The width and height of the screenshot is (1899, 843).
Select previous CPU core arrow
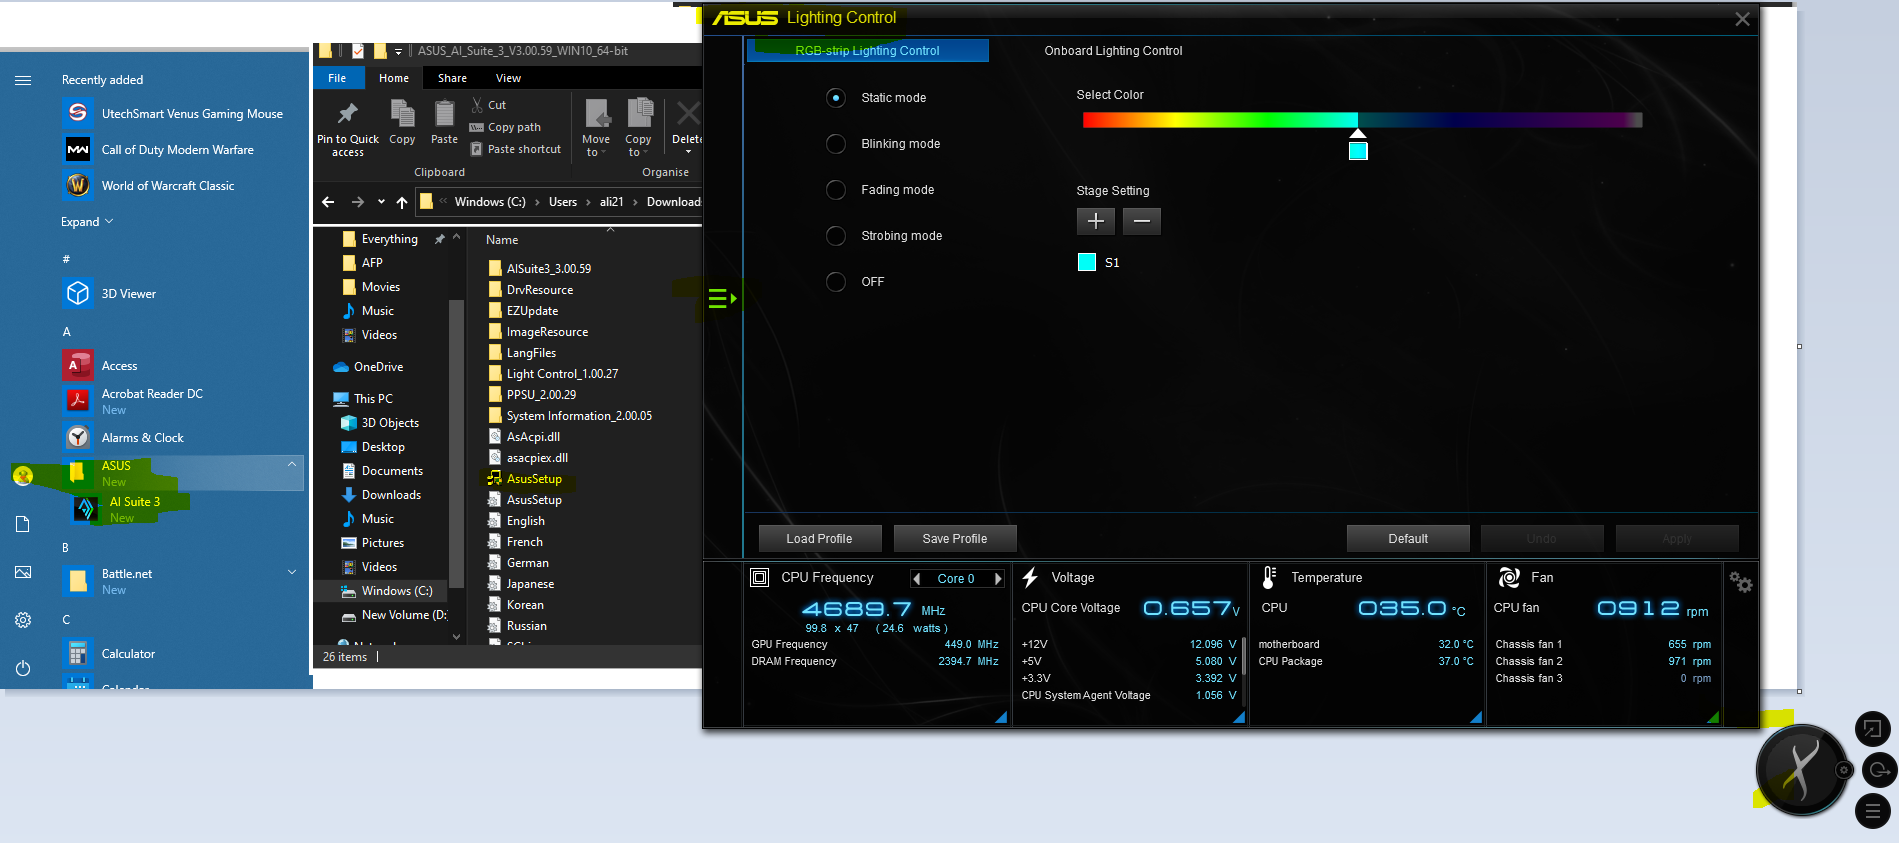pyautogui.click(x=916, y=579)
